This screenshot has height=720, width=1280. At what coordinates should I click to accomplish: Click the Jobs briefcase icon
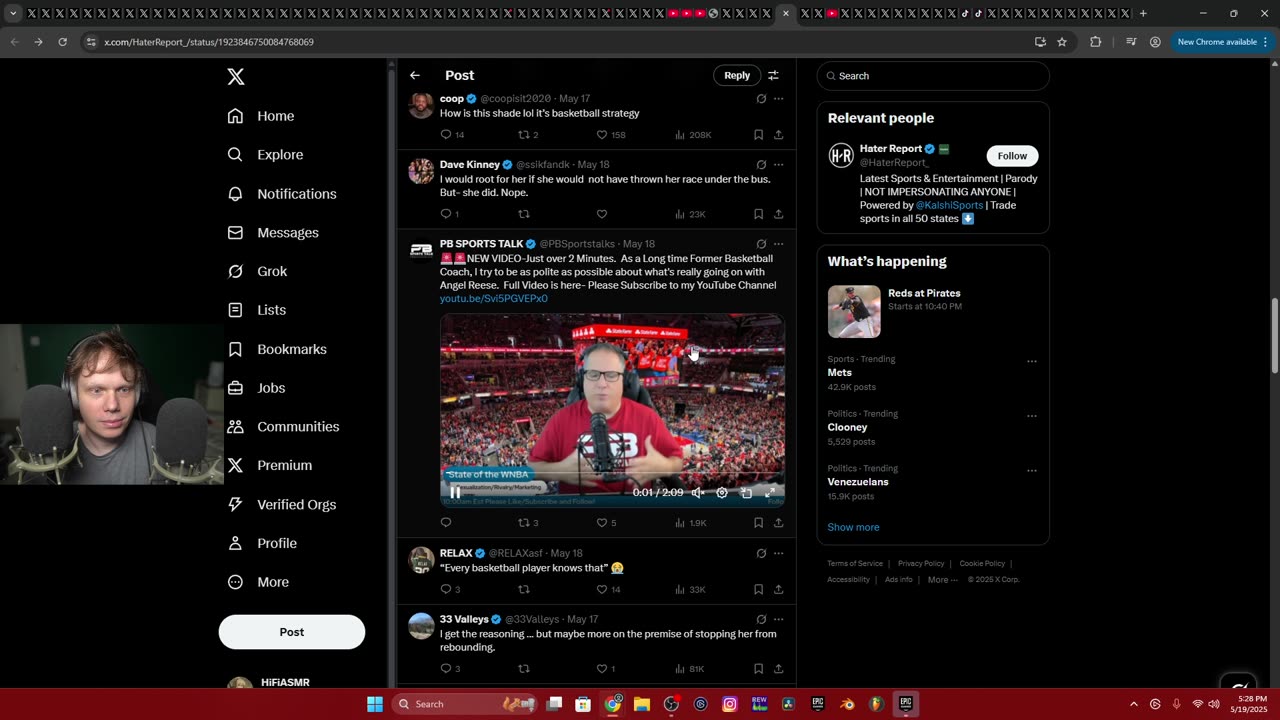[235, 388]
